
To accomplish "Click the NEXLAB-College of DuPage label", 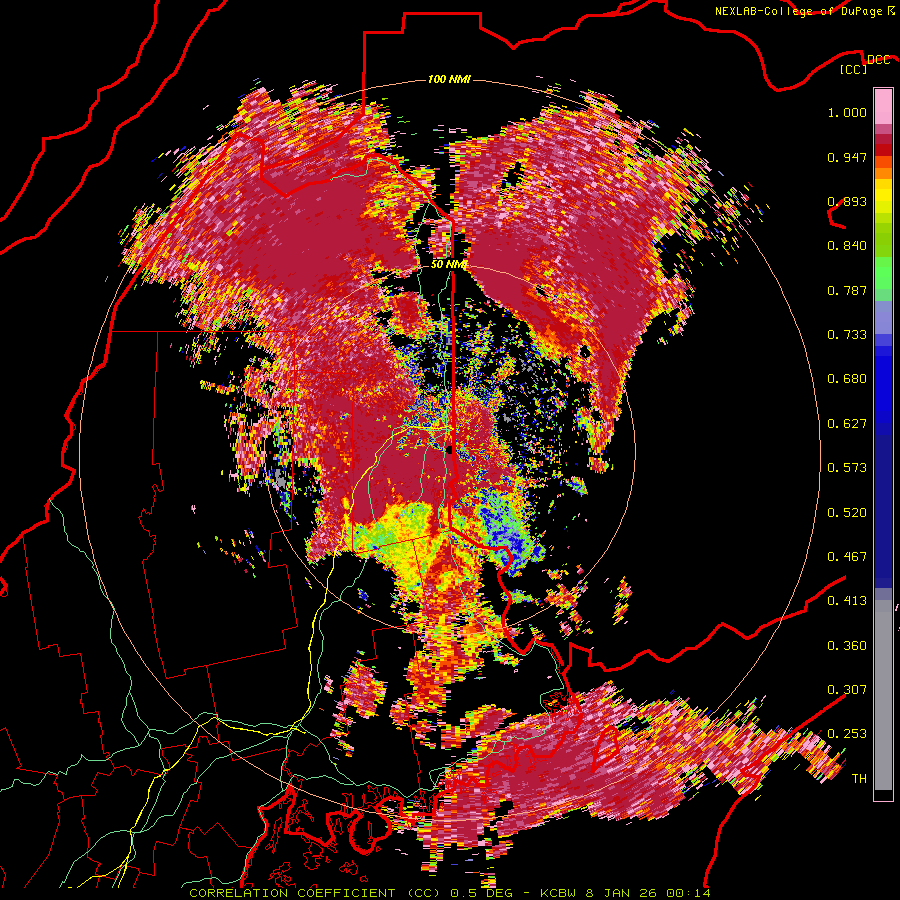I will [x=798, y=11].
